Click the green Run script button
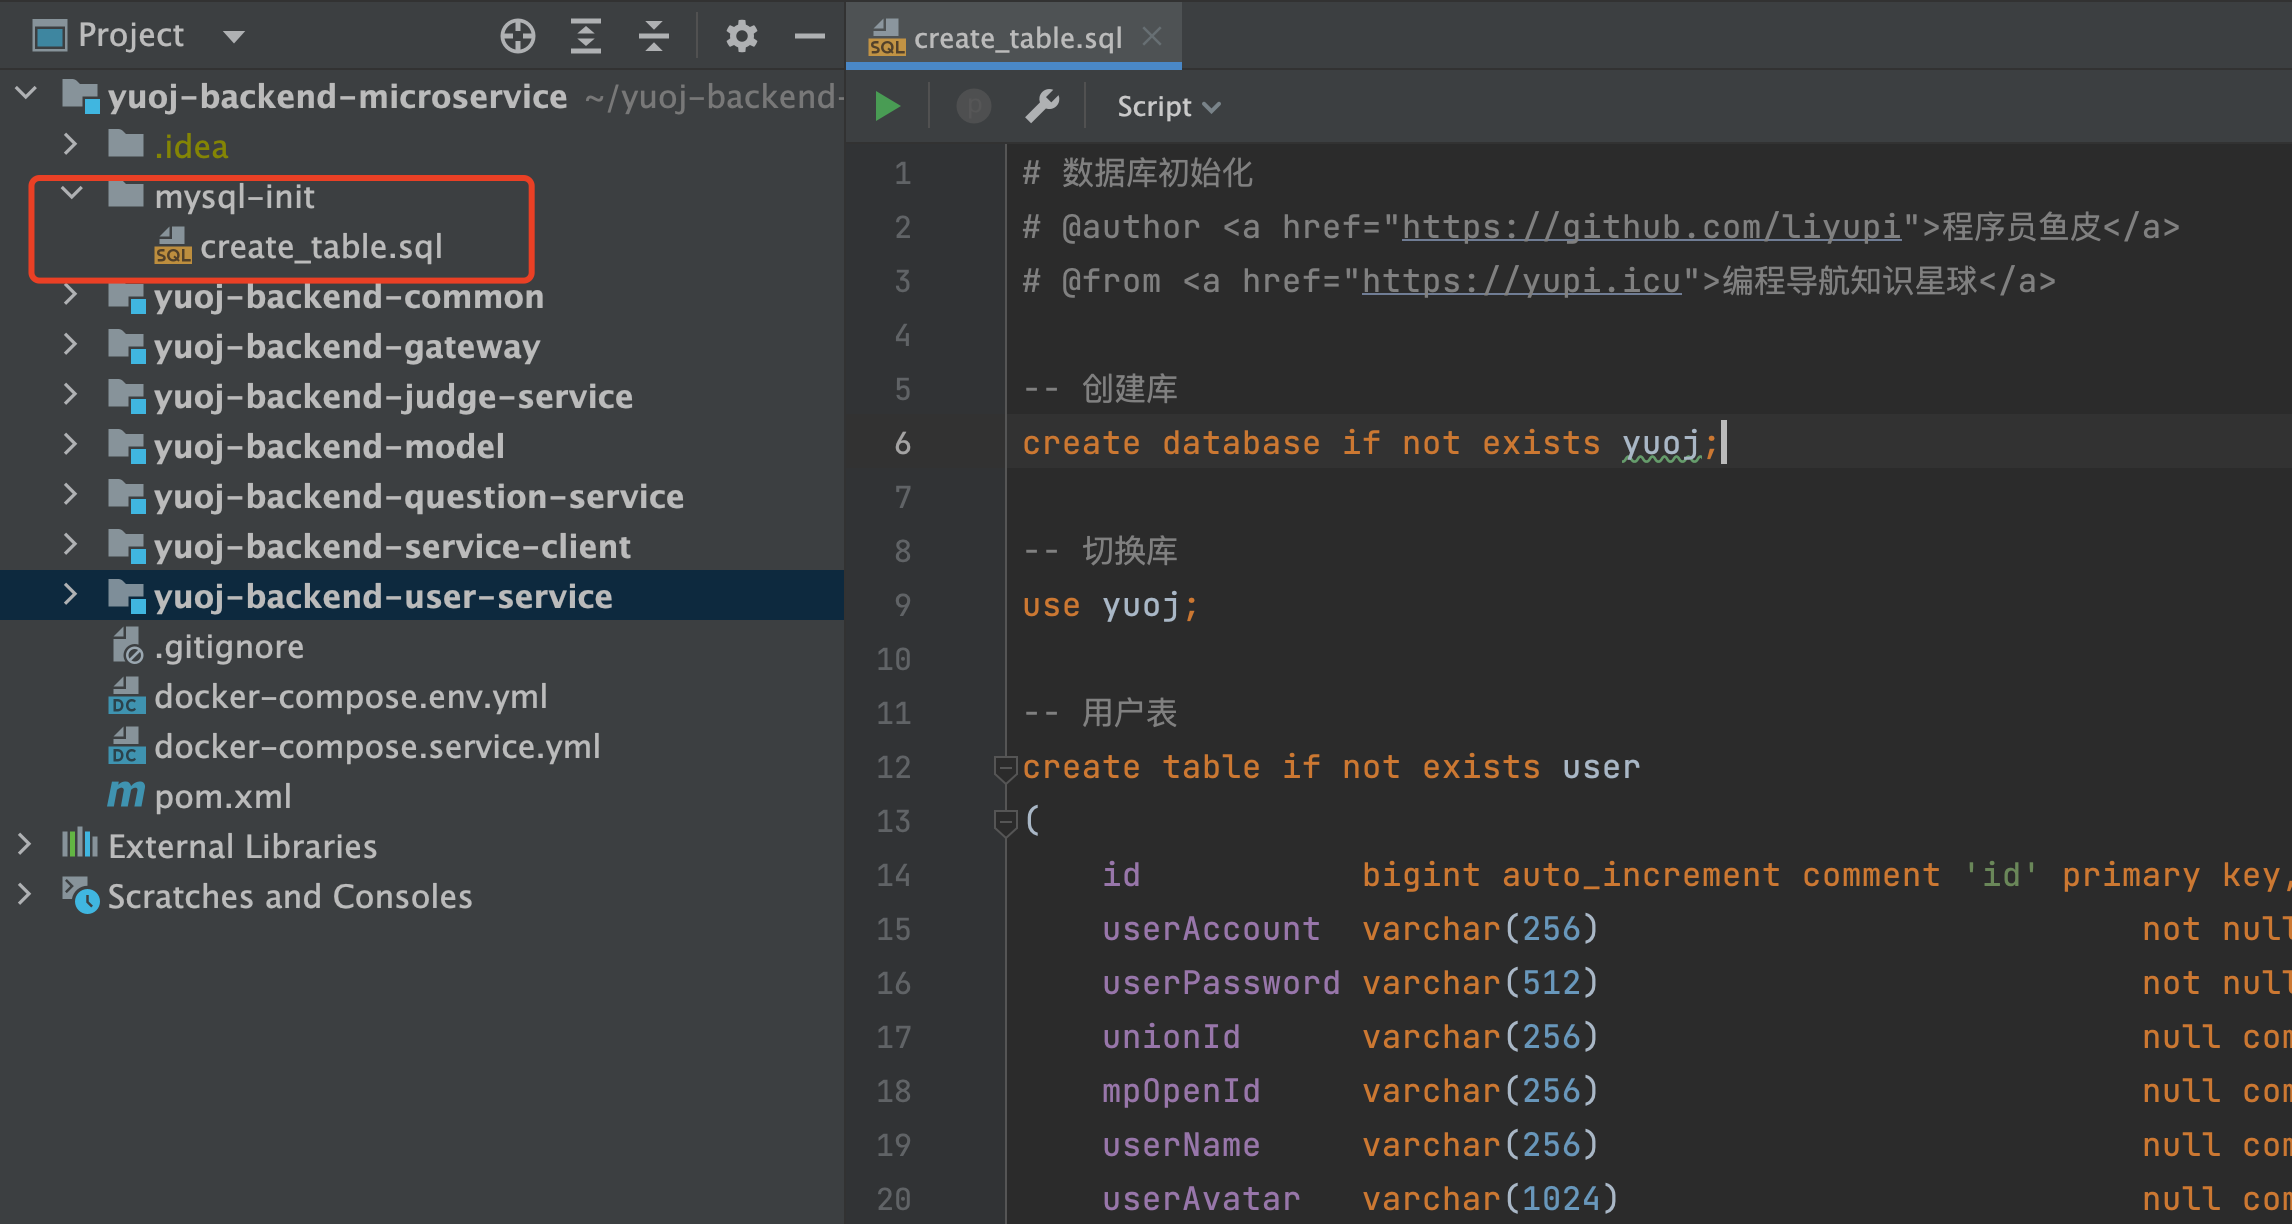 click(x=887, y=106)
